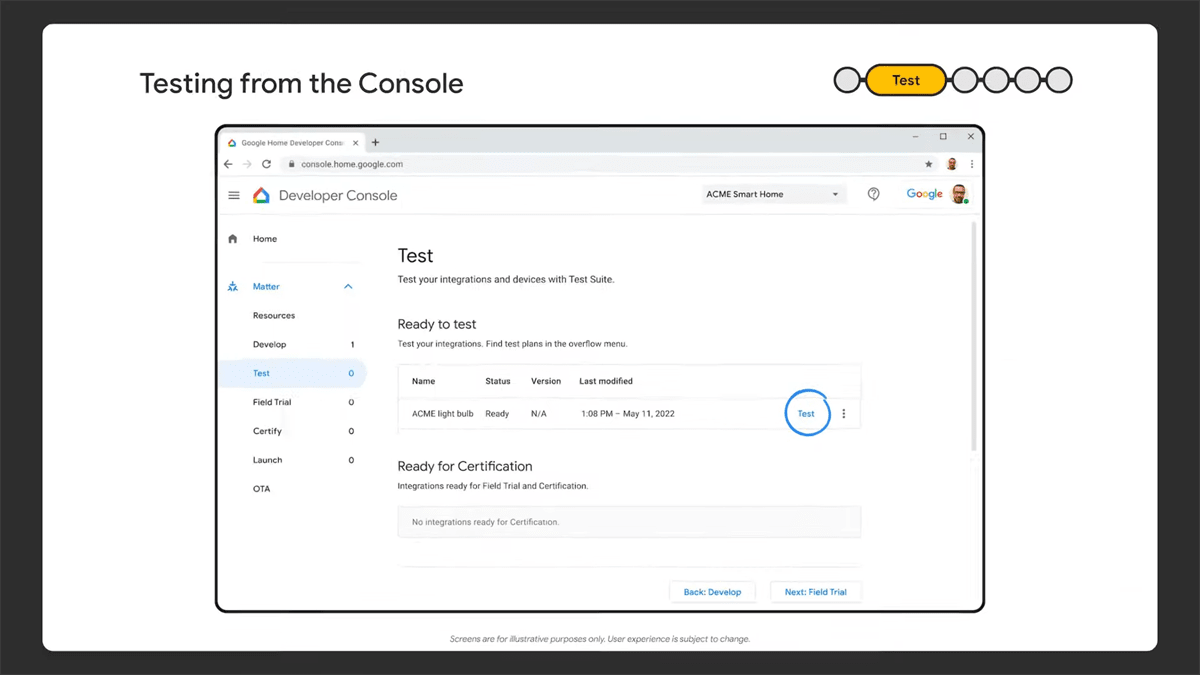Click the Name column header
This screenshot has height=675, width=1200.
[423, 381]
